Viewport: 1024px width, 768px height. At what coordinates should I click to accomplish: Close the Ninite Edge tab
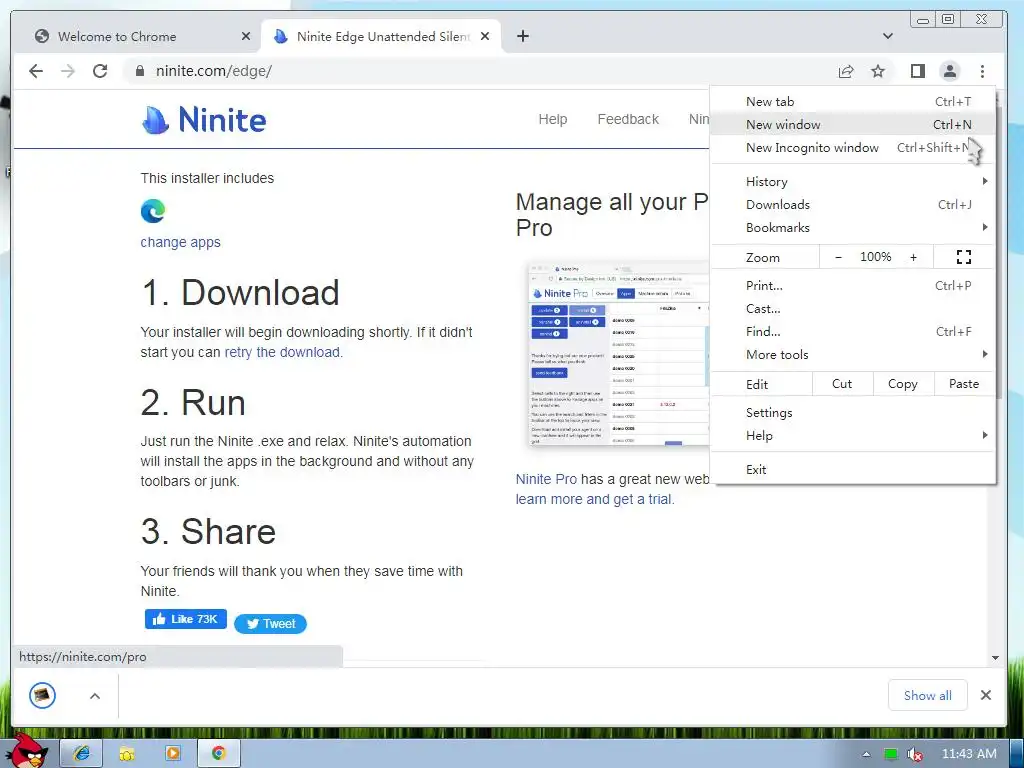tap(485, 37)
